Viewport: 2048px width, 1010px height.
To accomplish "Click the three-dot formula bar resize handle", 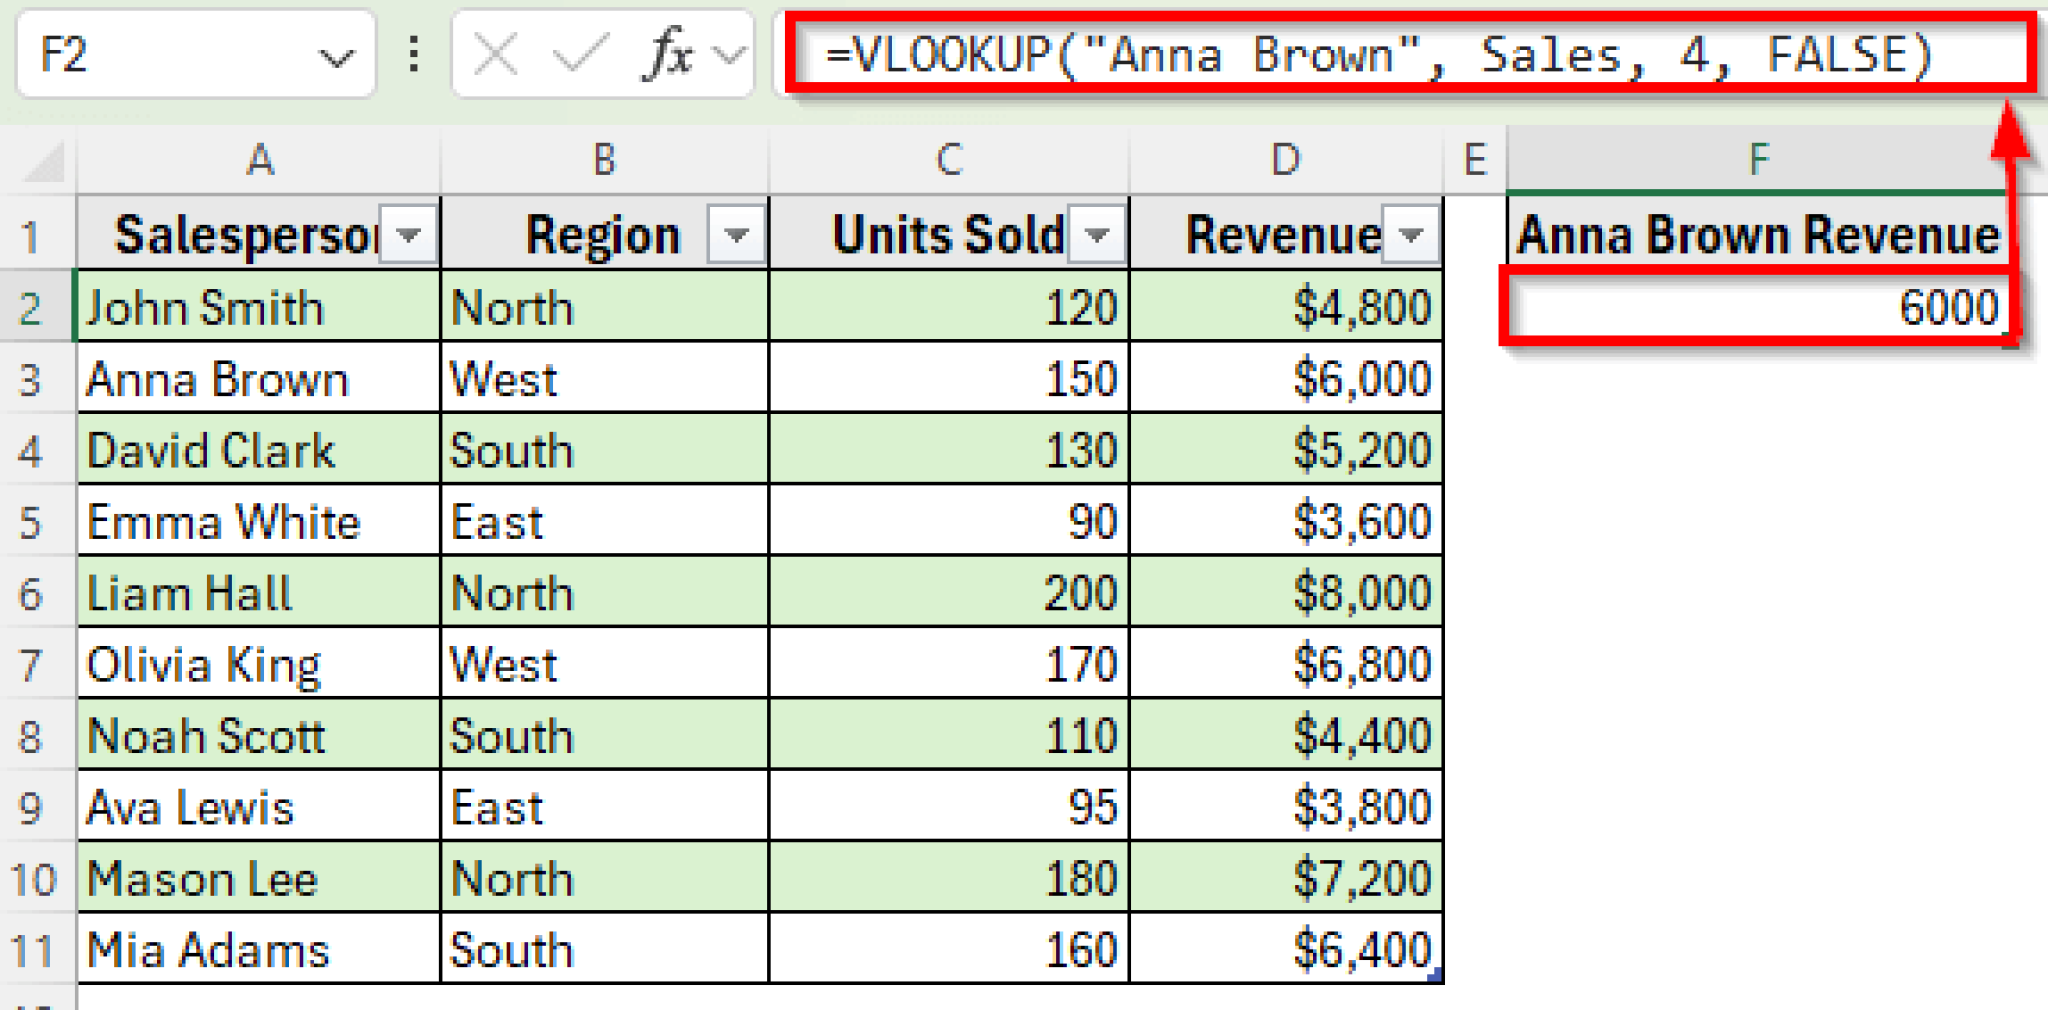I will pos(413,54).
